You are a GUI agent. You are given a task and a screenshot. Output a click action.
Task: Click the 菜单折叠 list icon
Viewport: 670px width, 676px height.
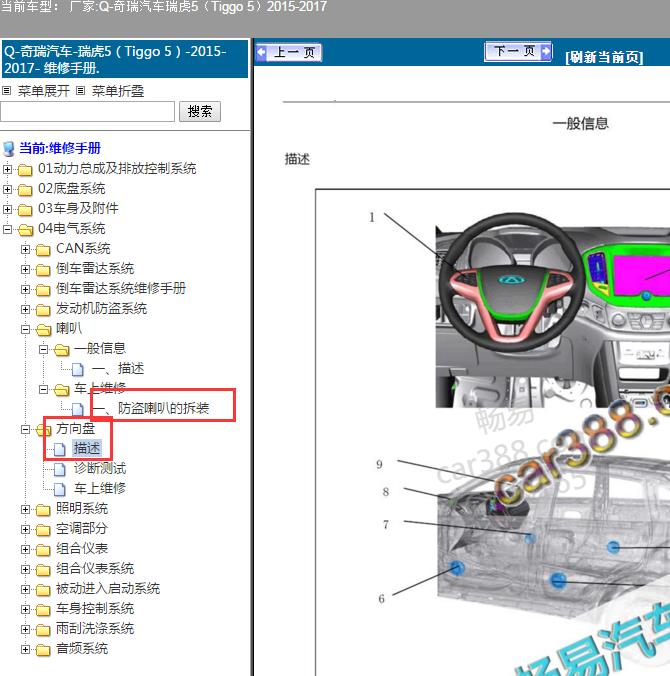tap(80, 91)
